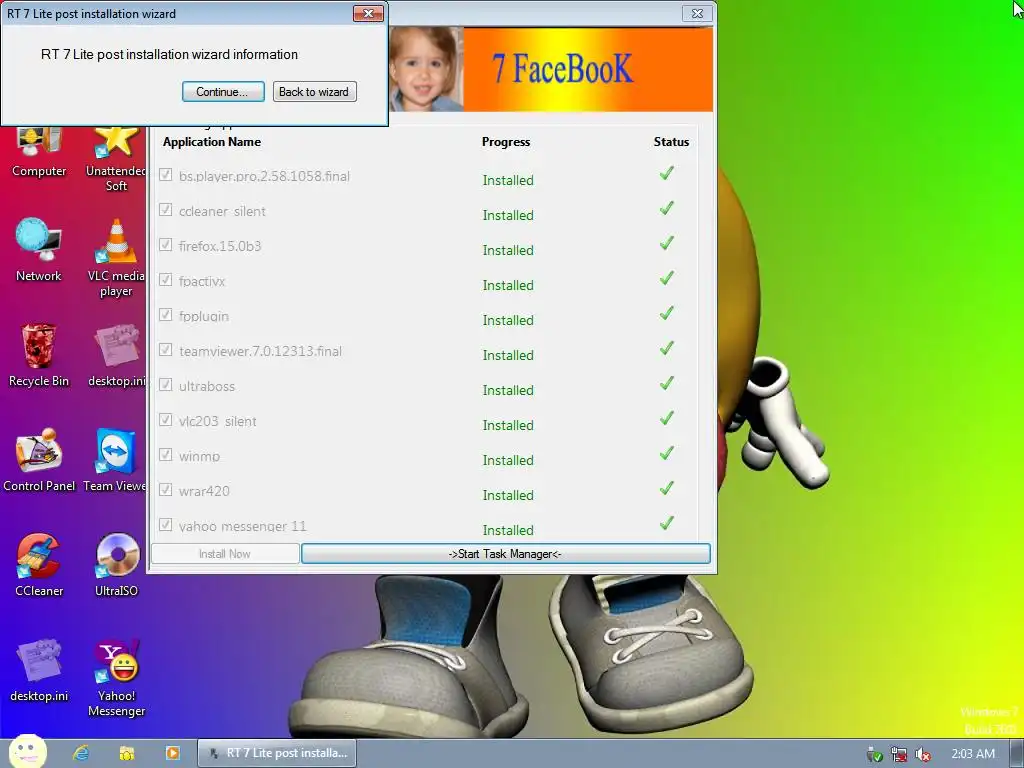Click the Application Name column header
Screen dimensions: 1024x768
click(212, 142)
